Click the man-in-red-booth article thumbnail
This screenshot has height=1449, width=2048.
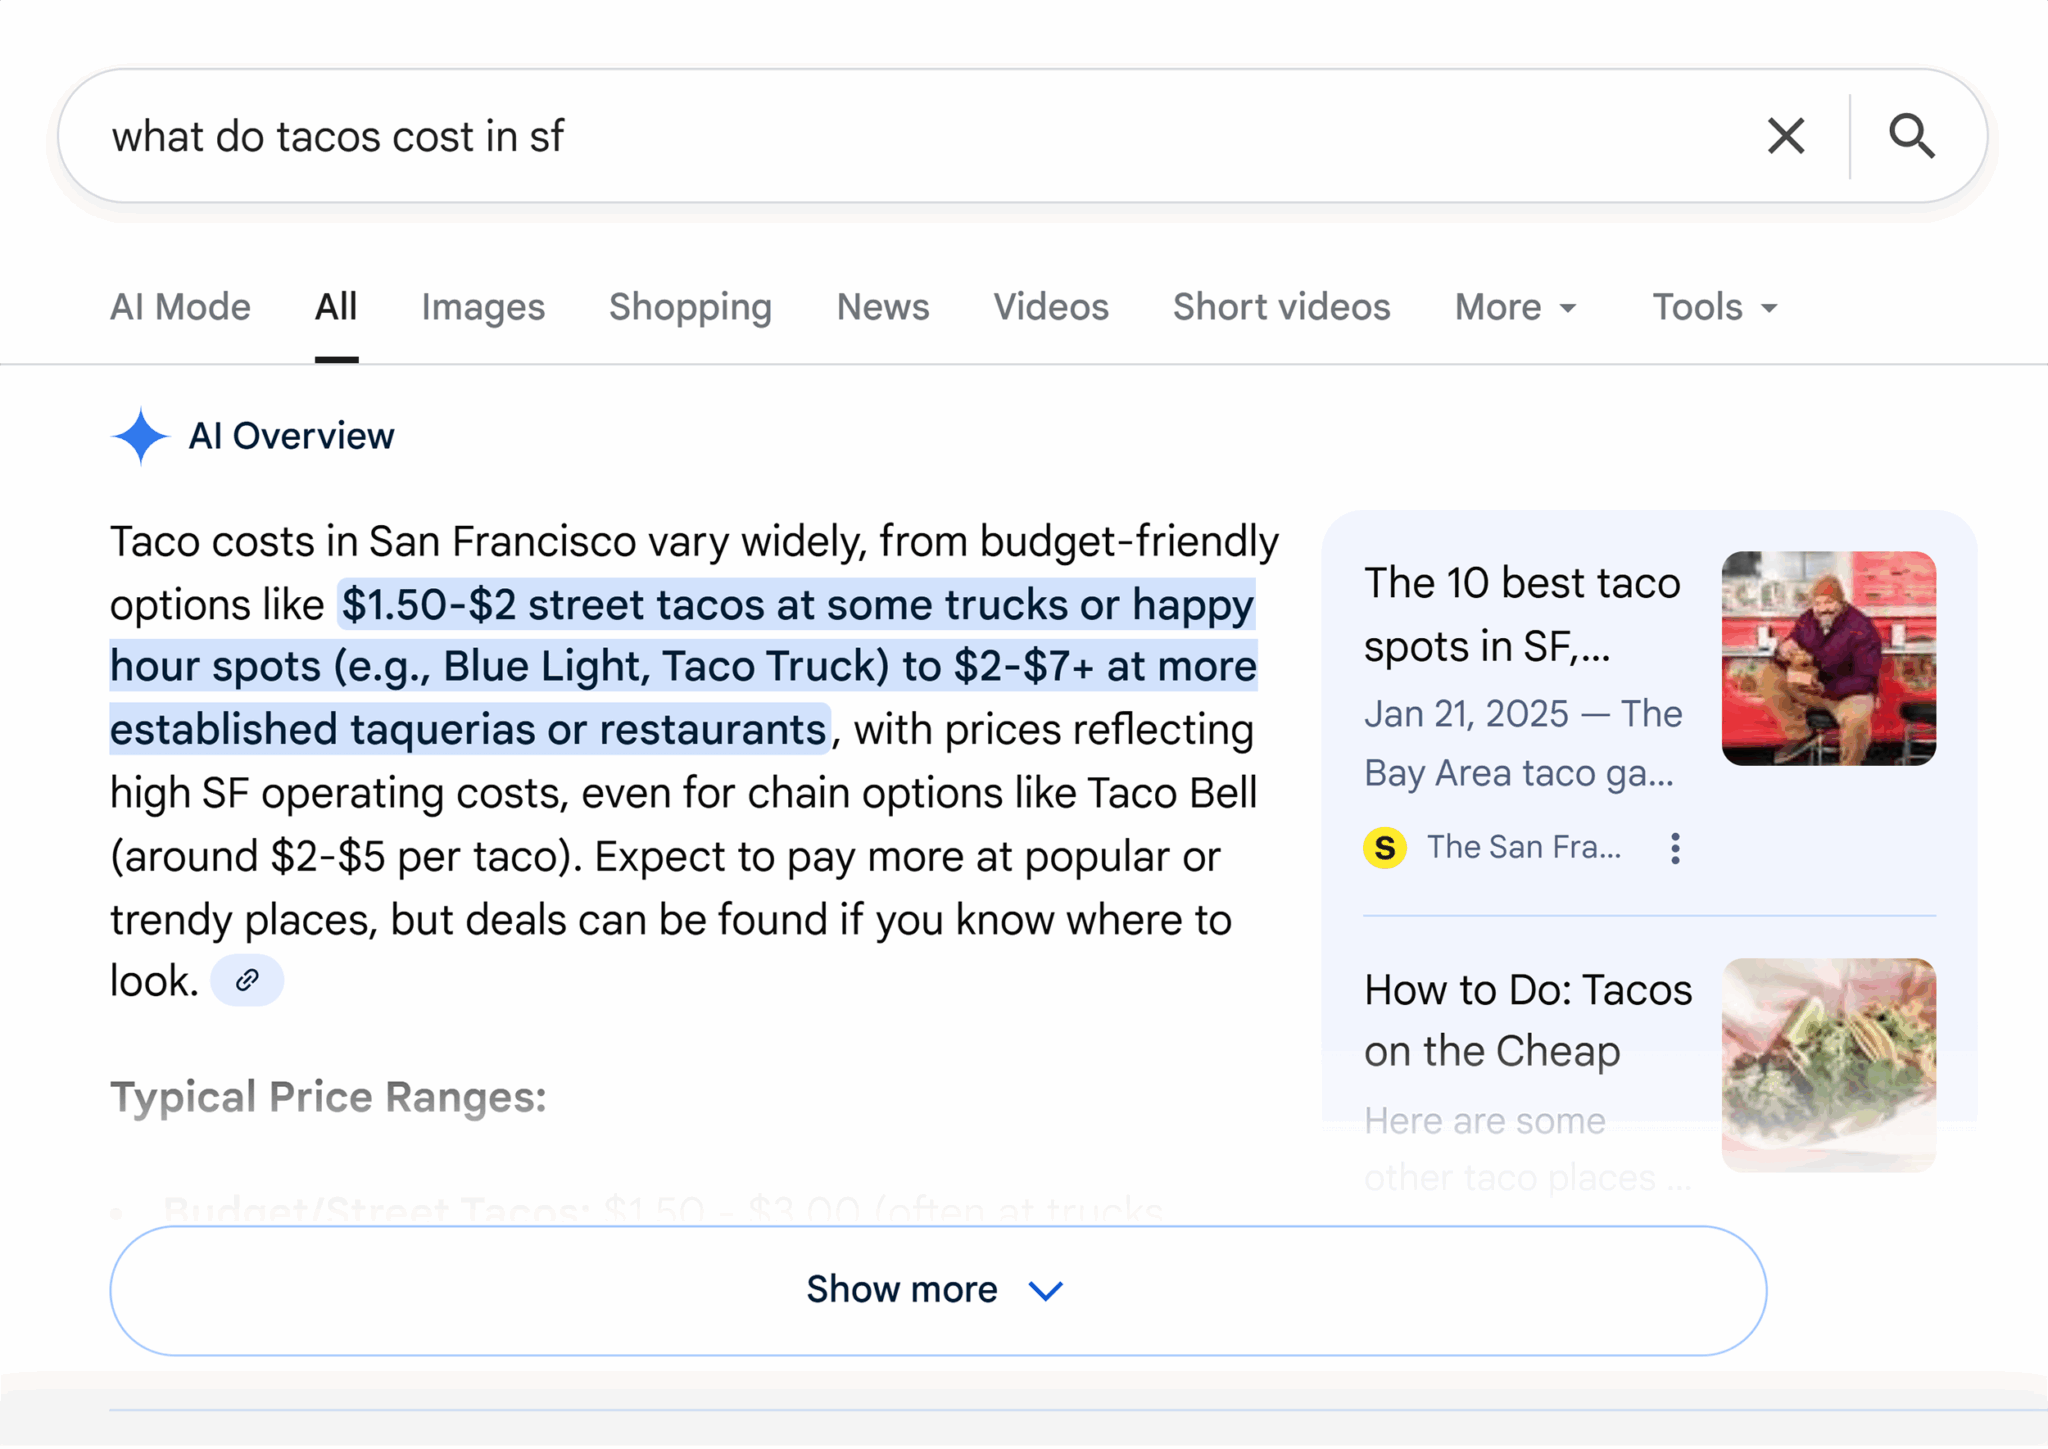(x=1828, y=658)
